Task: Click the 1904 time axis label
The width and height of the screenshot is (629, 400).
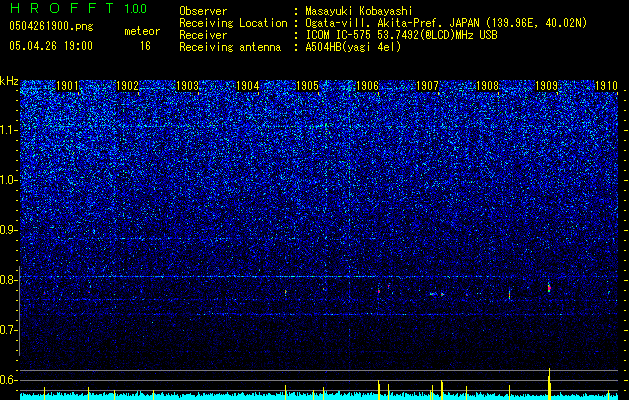Action: click(x=248, y=86)
